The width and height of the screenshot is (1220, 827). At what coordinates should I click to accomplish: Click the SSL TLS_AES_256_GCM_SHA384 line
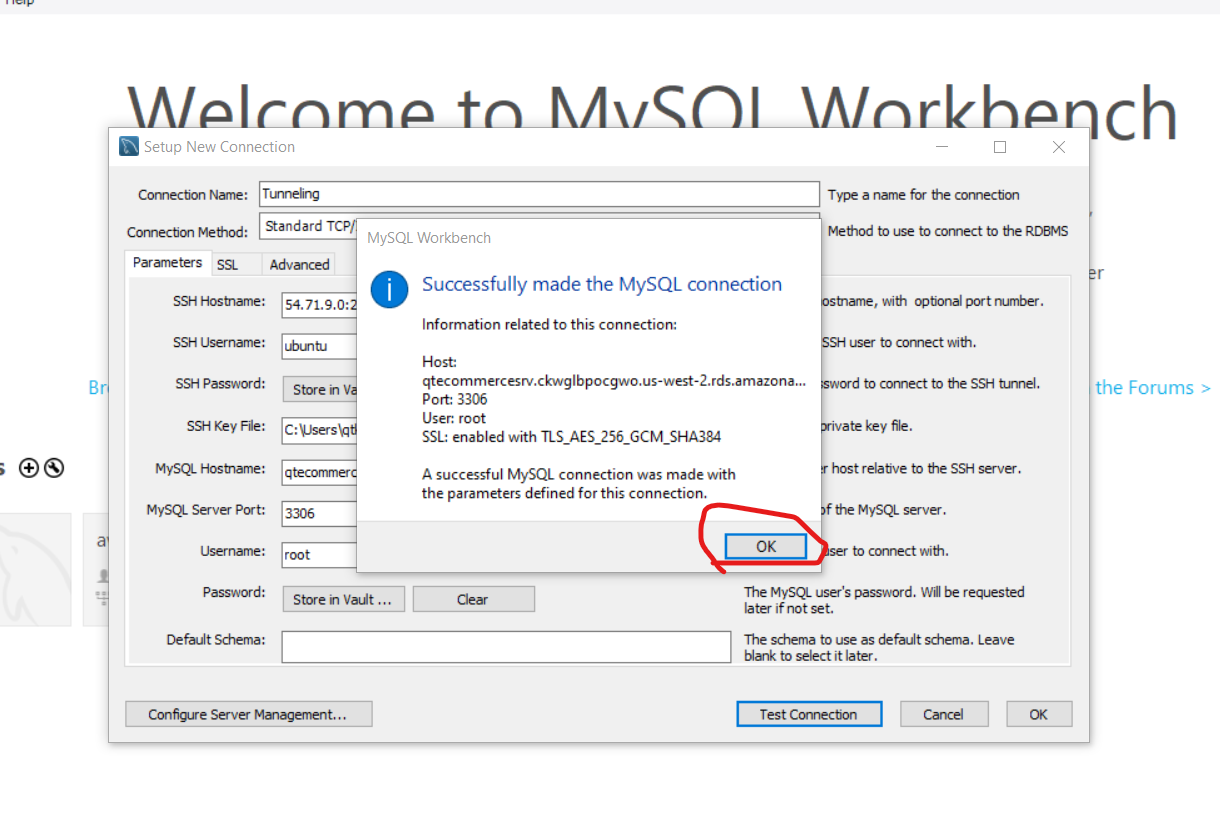click(x=572, y=437)
